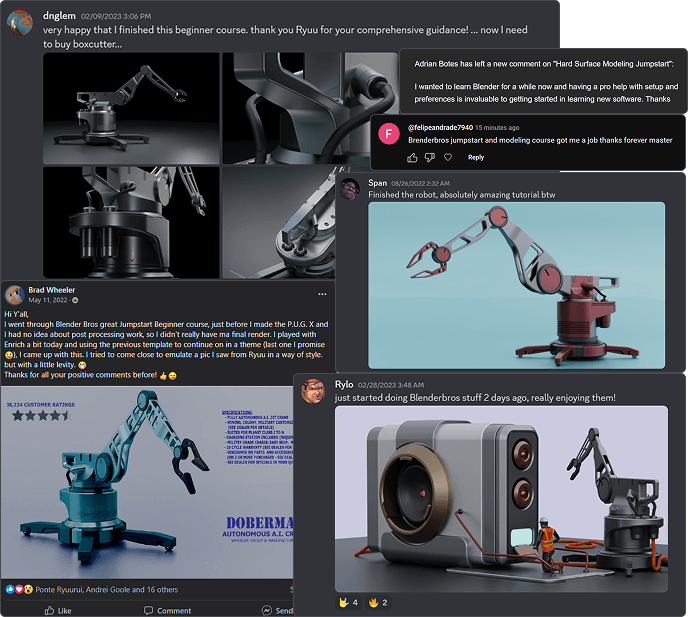Click the 02/28/2023 3:48 AM timestamp
The height and width of the screenshot is (617, 688).
pyautogui.click(x=391, y=385)
